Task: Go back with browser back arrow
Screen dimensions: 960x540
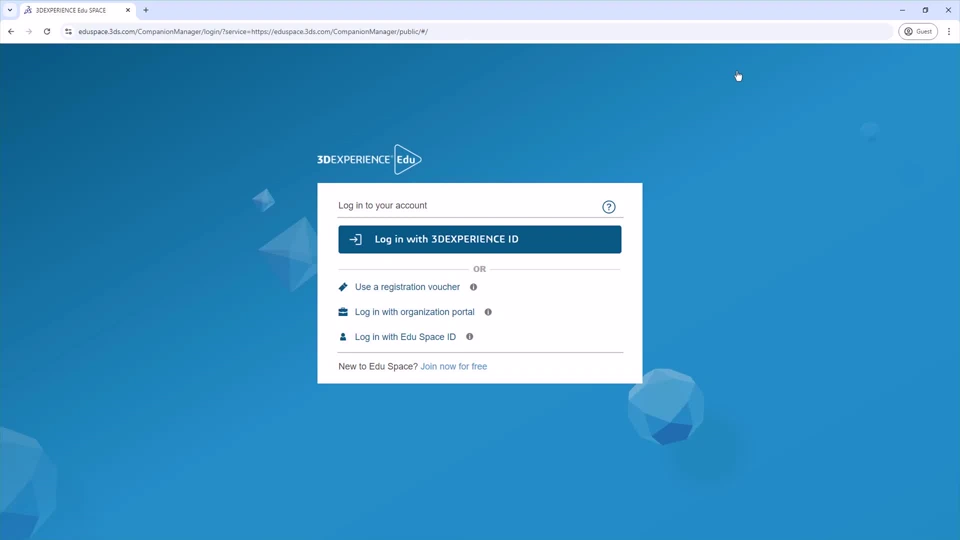Action: click(x=11, y=31)
